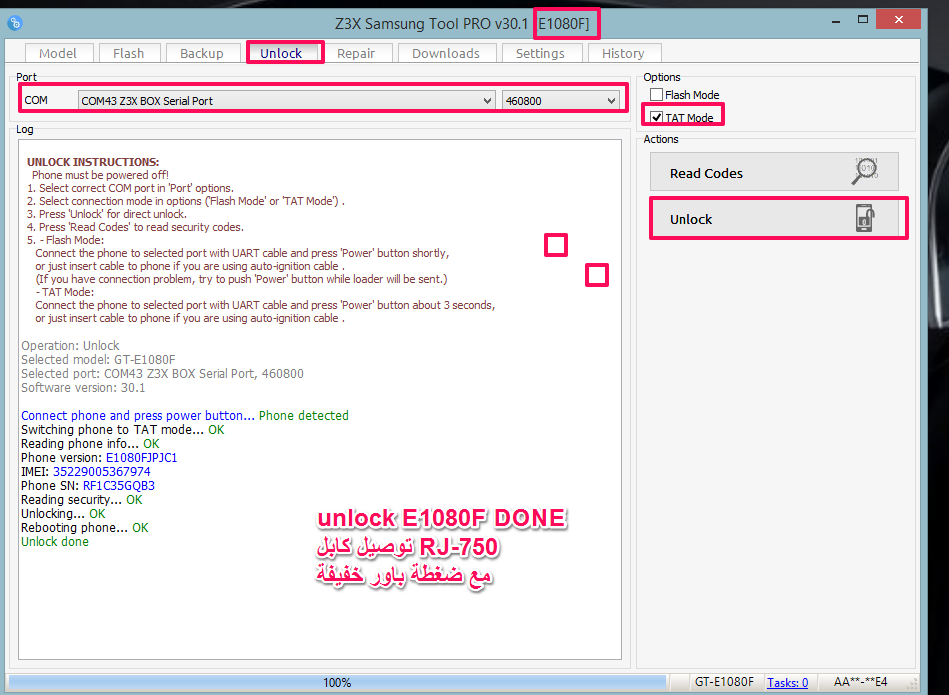
Task: Click the window resize grip in status bar
Action: (913, 684)
